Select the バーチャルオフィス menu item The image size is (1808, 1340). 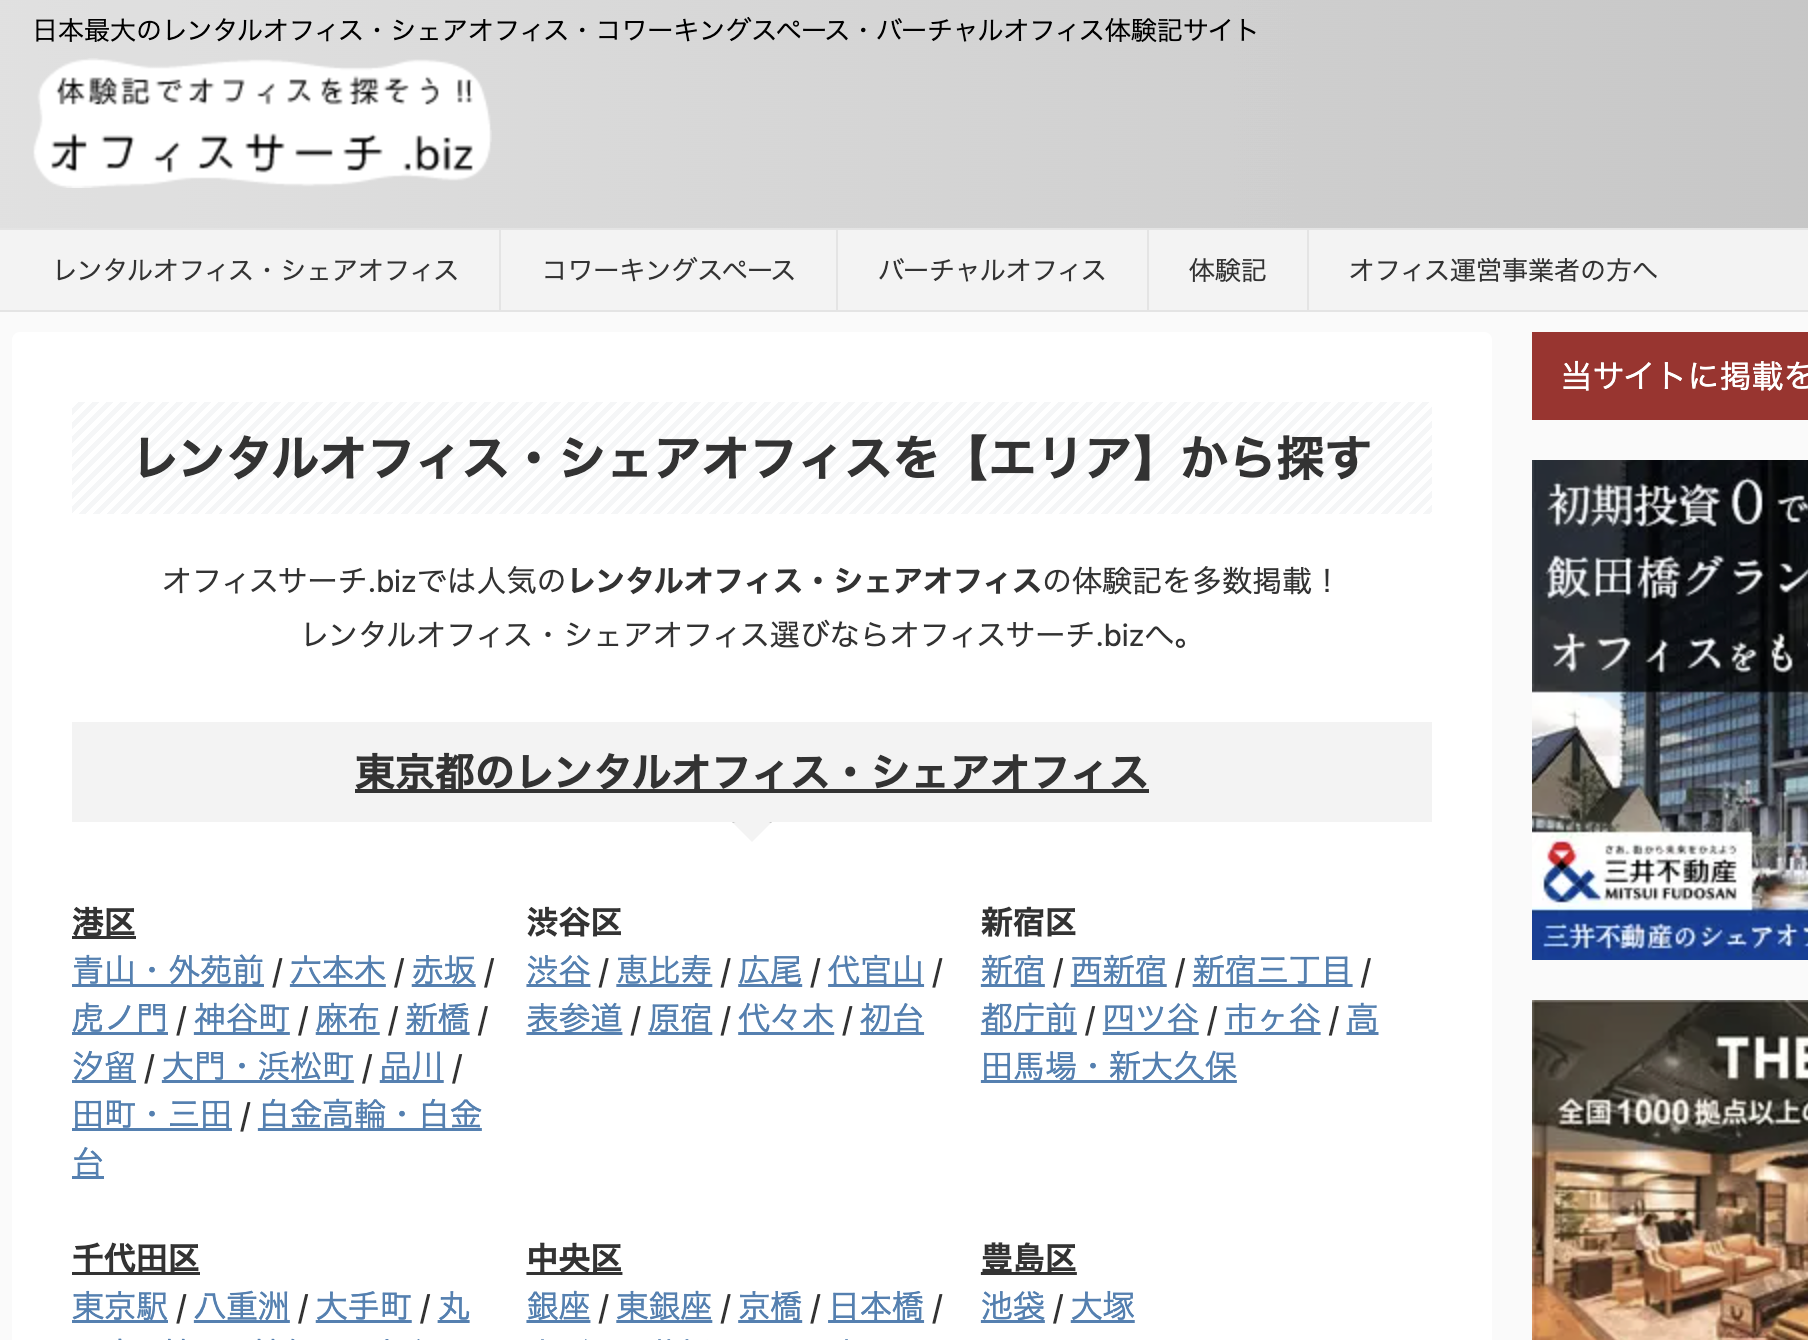(991, 270)
